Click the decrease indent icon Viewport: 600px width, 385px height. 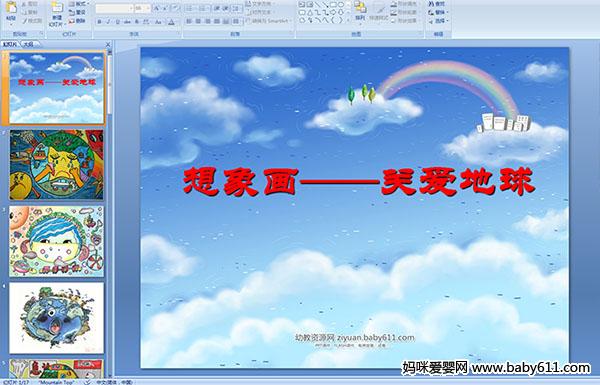pyautogui.click(x=217, y=8)
